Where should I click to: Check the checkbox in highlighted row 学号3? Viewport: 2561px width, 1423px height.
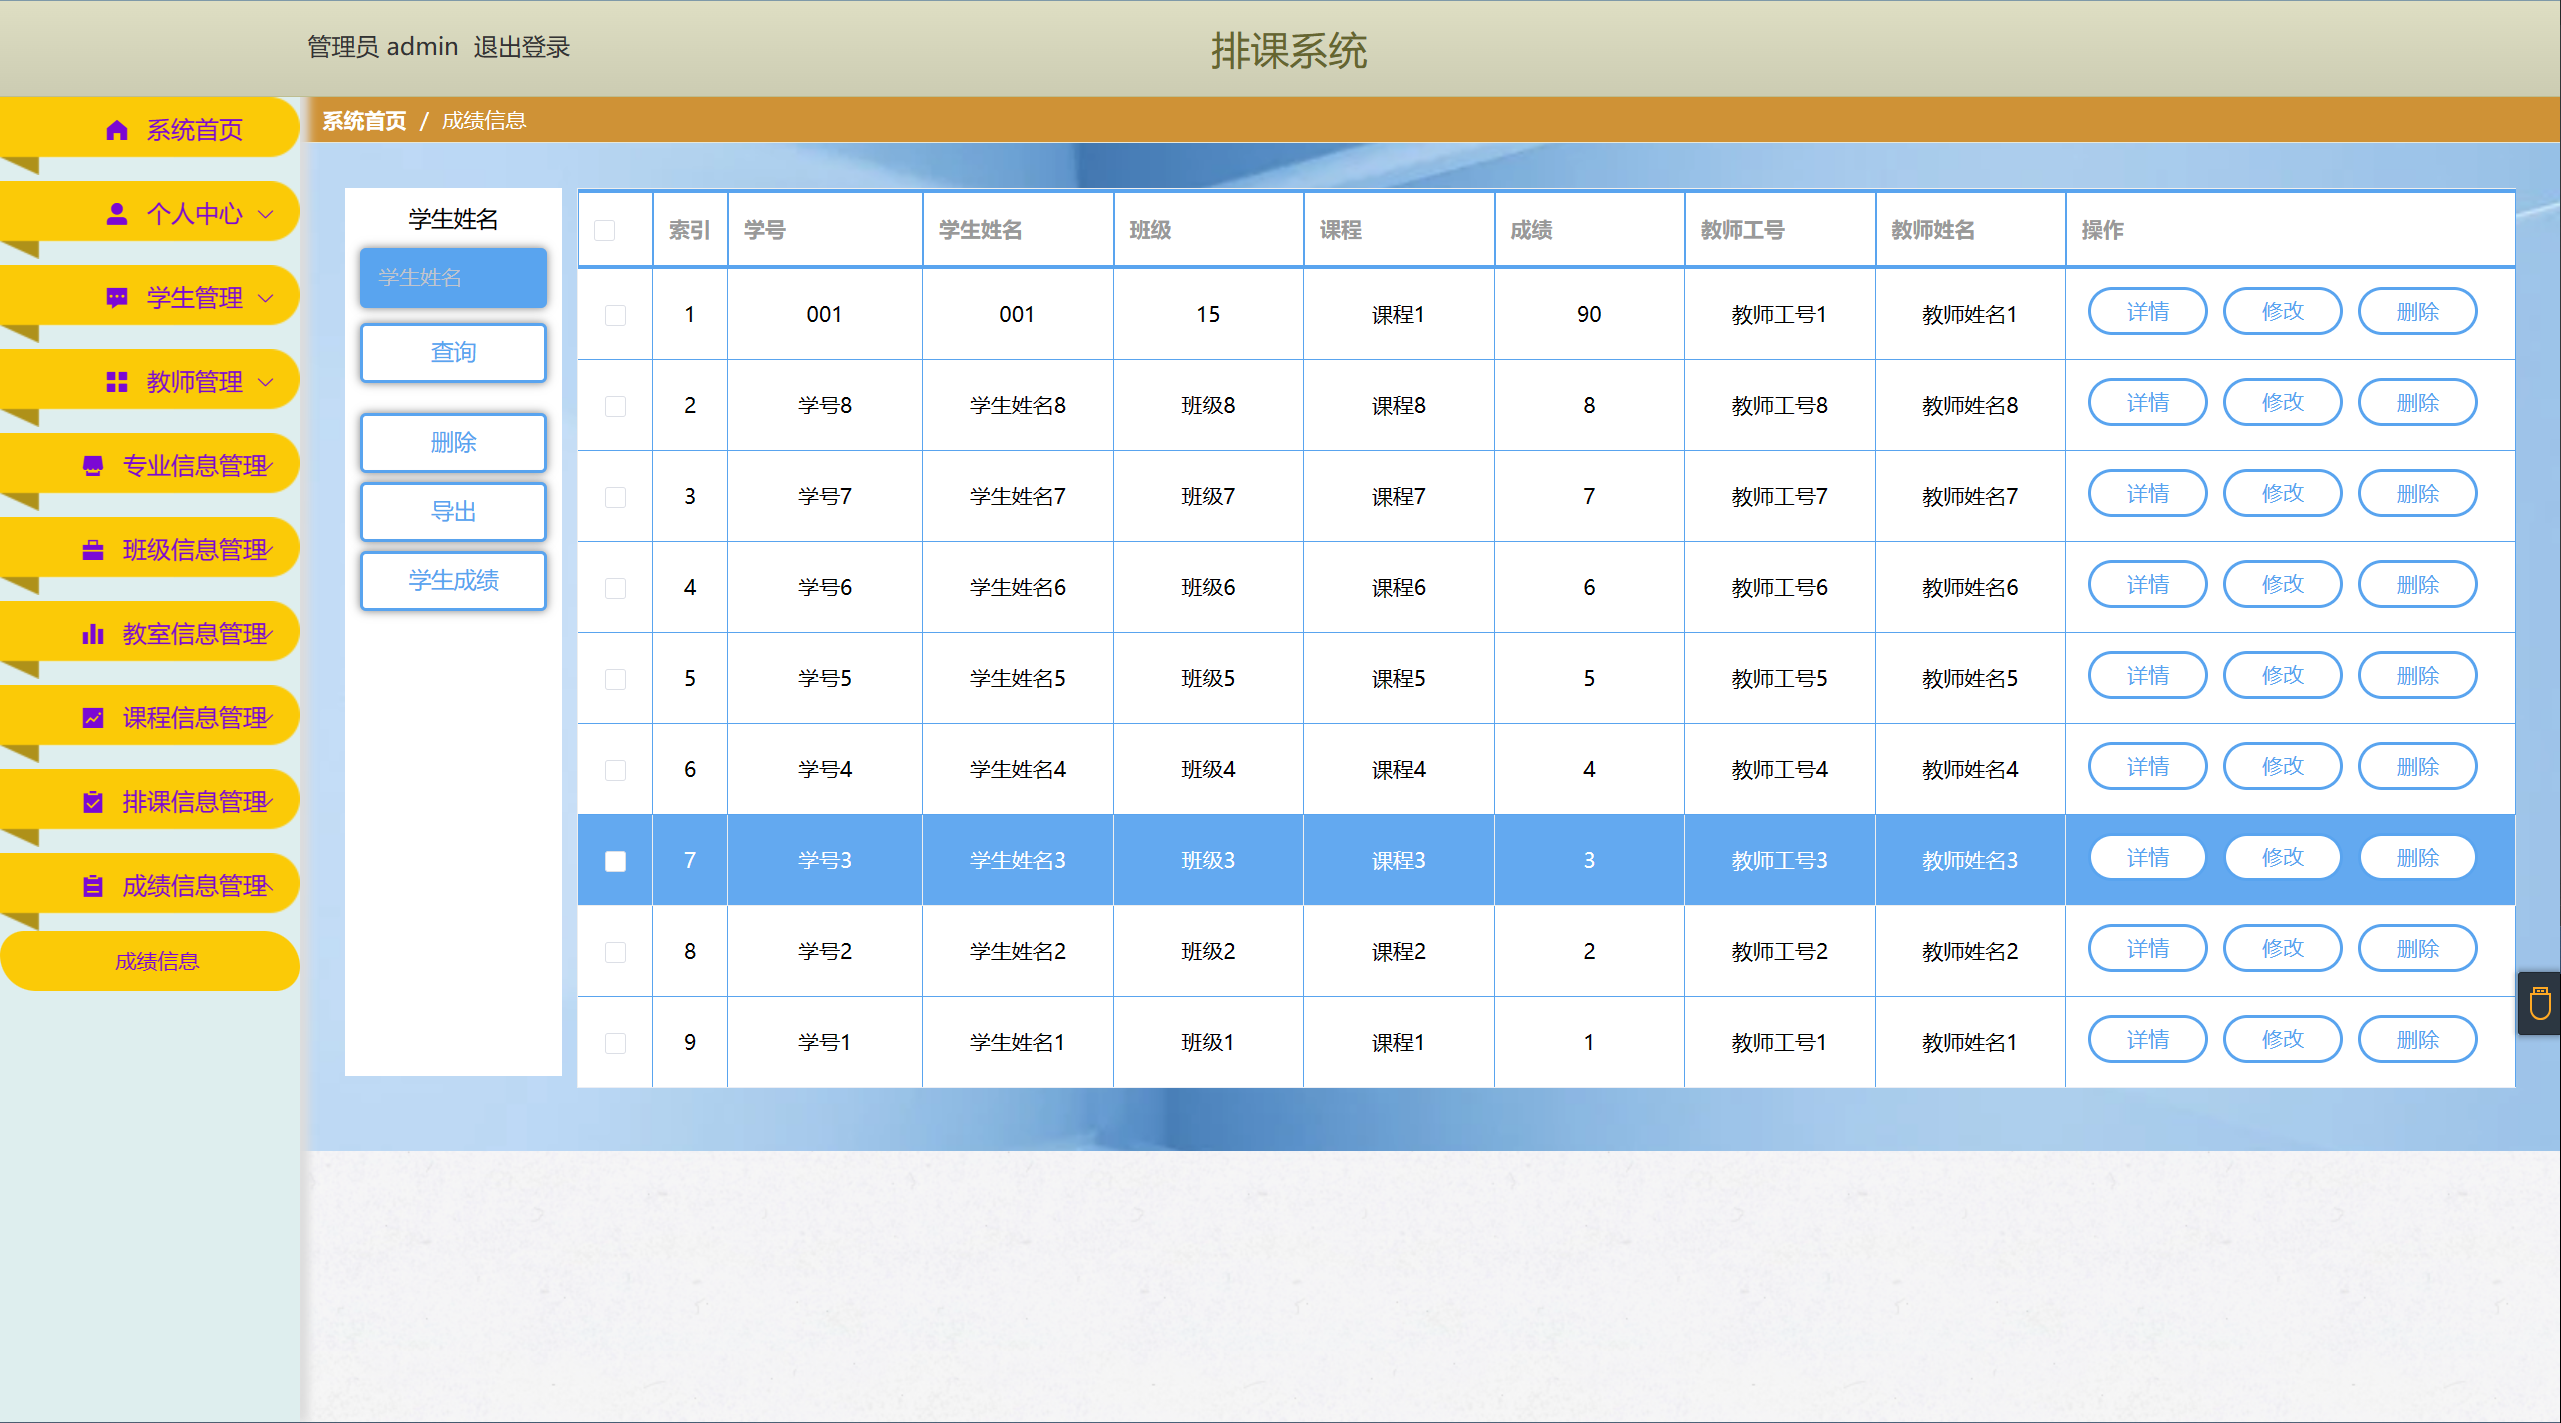[616, 861]
